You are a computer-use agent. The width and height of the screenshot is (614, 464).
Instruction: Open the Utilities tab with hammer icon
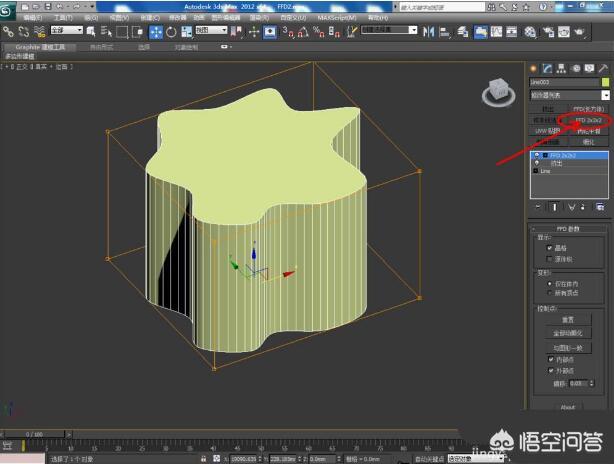(x=601, y=68)
